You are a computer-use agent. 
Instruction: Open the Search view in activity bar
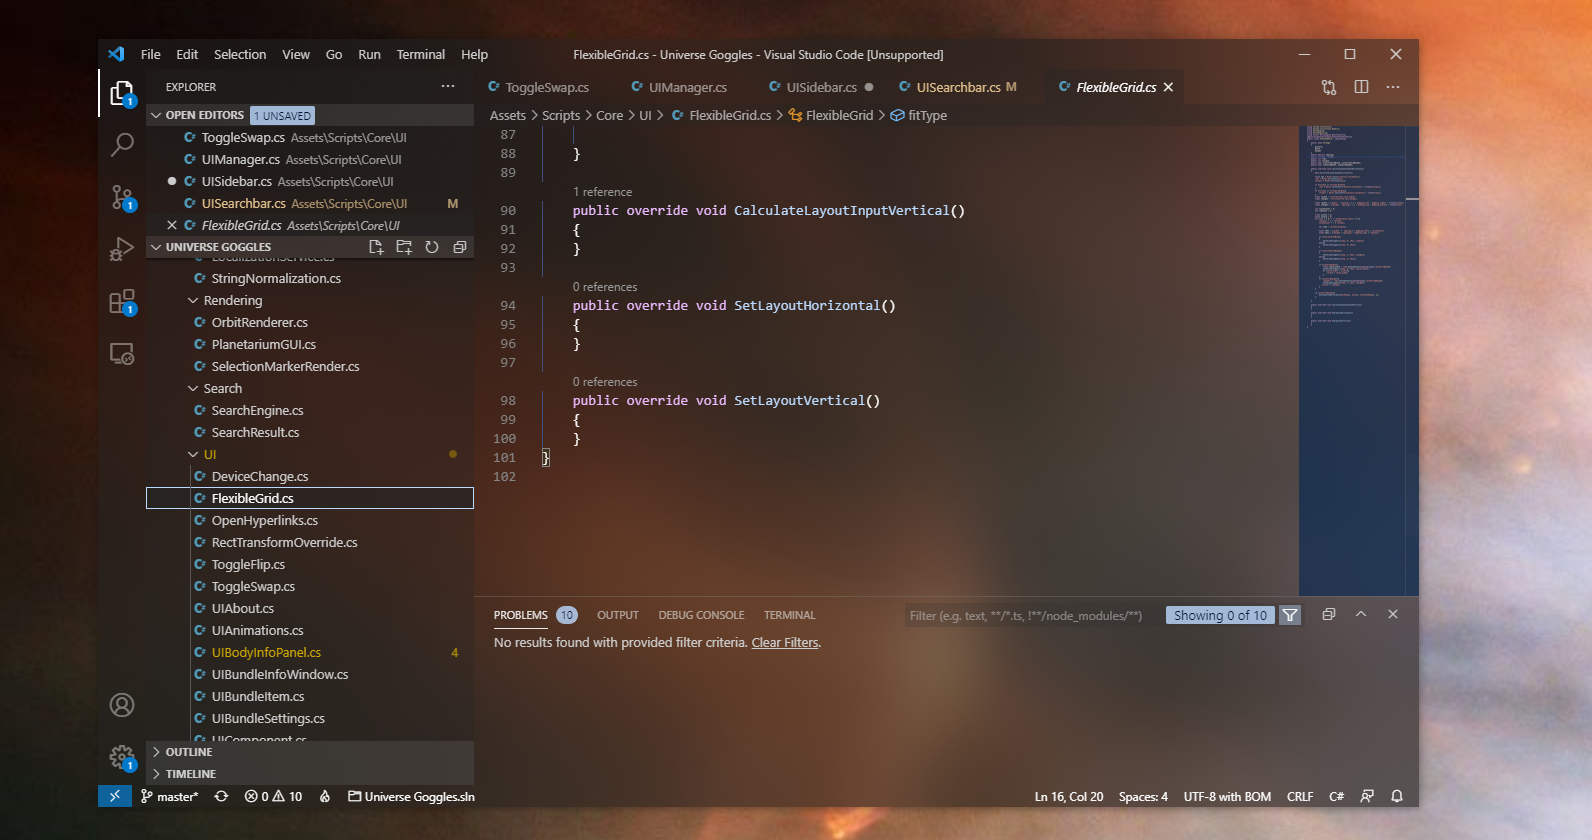coord(122,145)
